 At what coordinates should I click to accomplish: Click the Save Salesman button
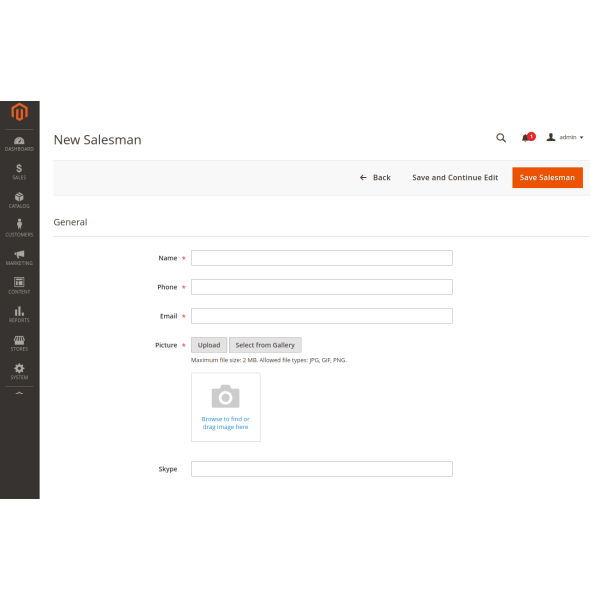tap(547, 177)
